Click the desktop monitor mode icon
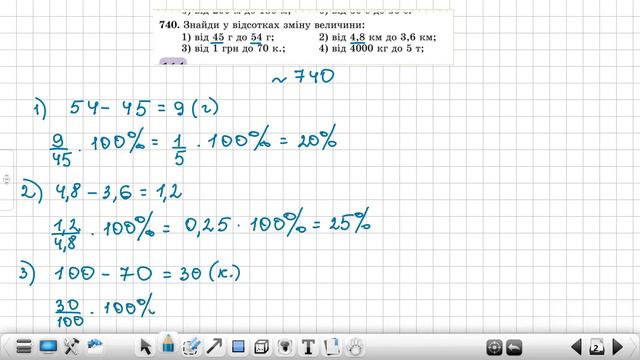This screenshot has height=360, width=640. pyautogui.click(x=48, y=347)
